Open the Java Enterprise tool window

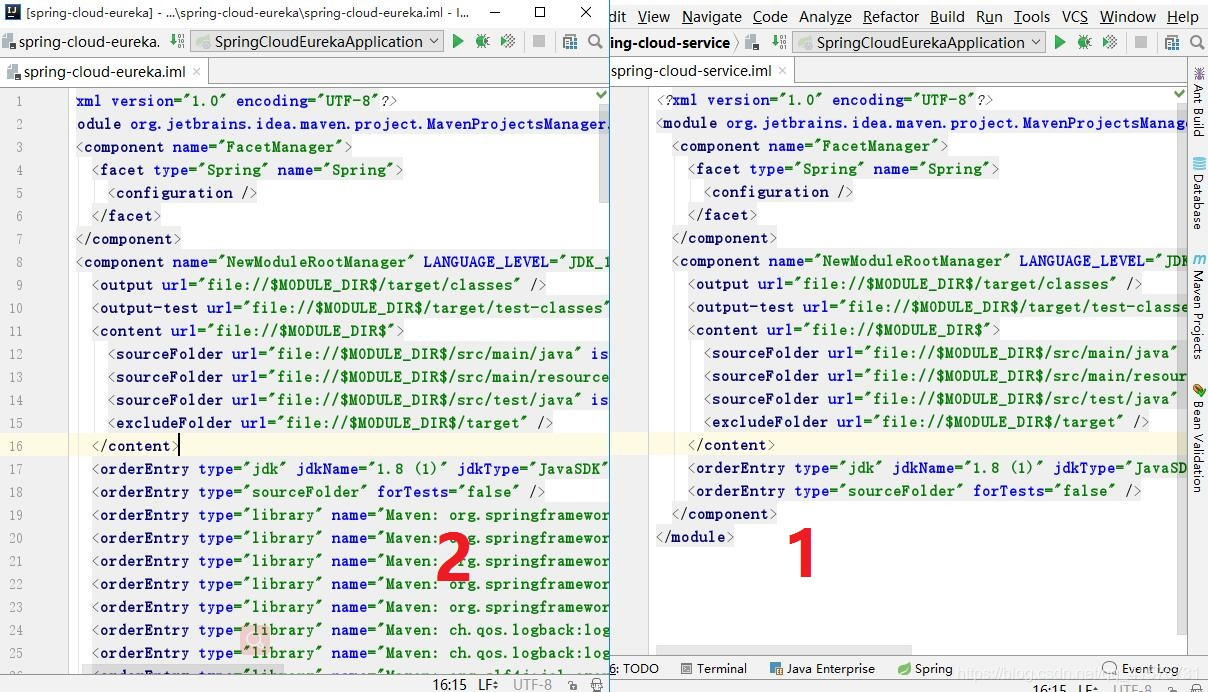[x=822, y=668]
